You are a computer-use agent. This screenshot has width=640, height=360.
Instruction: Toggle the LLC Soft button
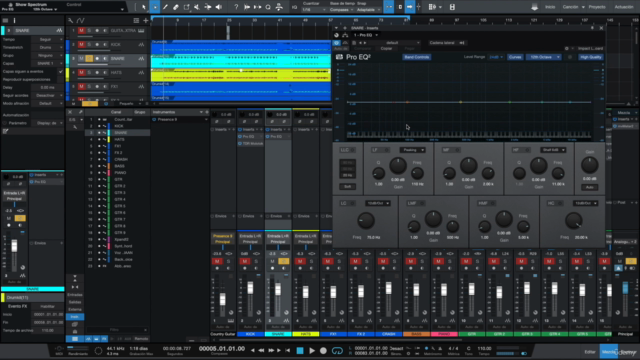point(347,187)
